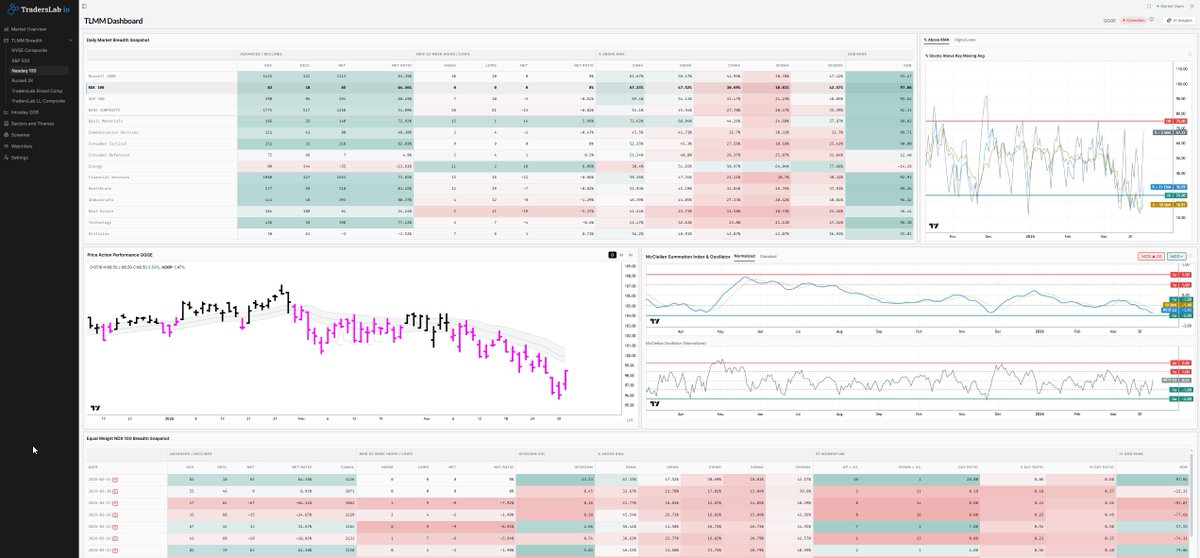Select NYSE Composite in the sidebar

pos(29,48)
